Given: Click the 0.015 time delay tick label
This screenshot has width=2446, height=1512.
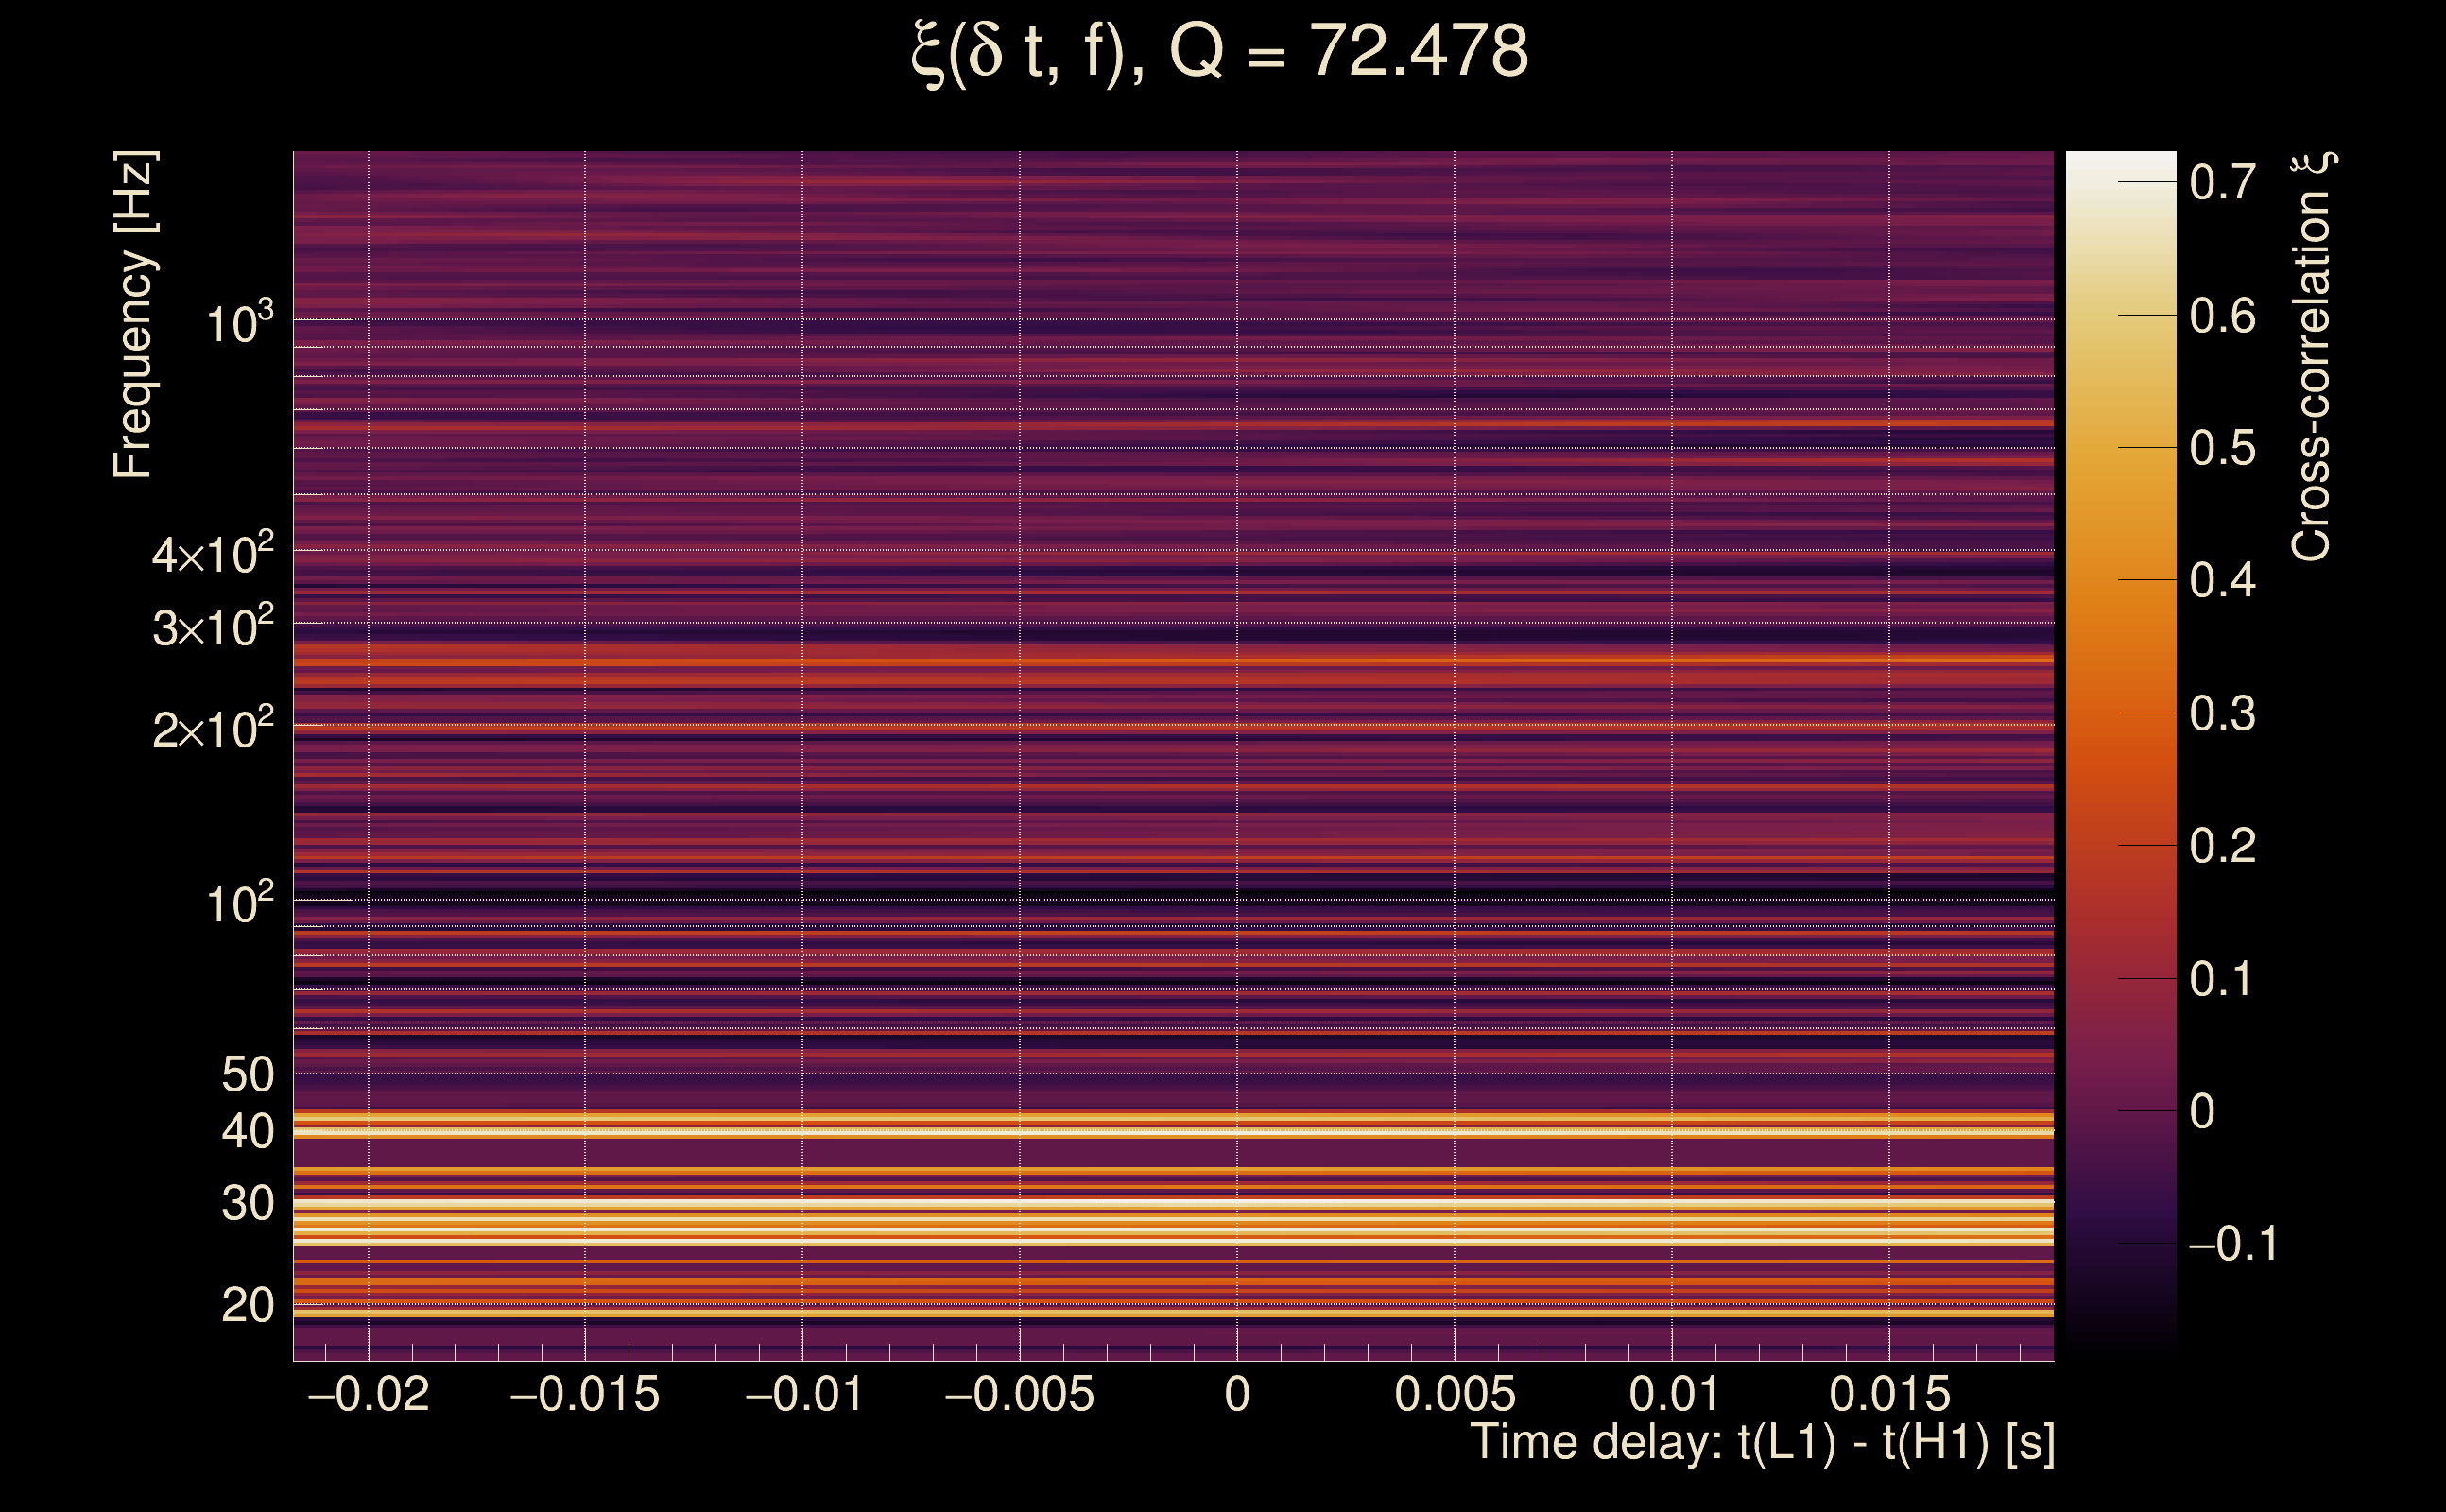Looking at the screenshot, I should click(1890, 1394).
